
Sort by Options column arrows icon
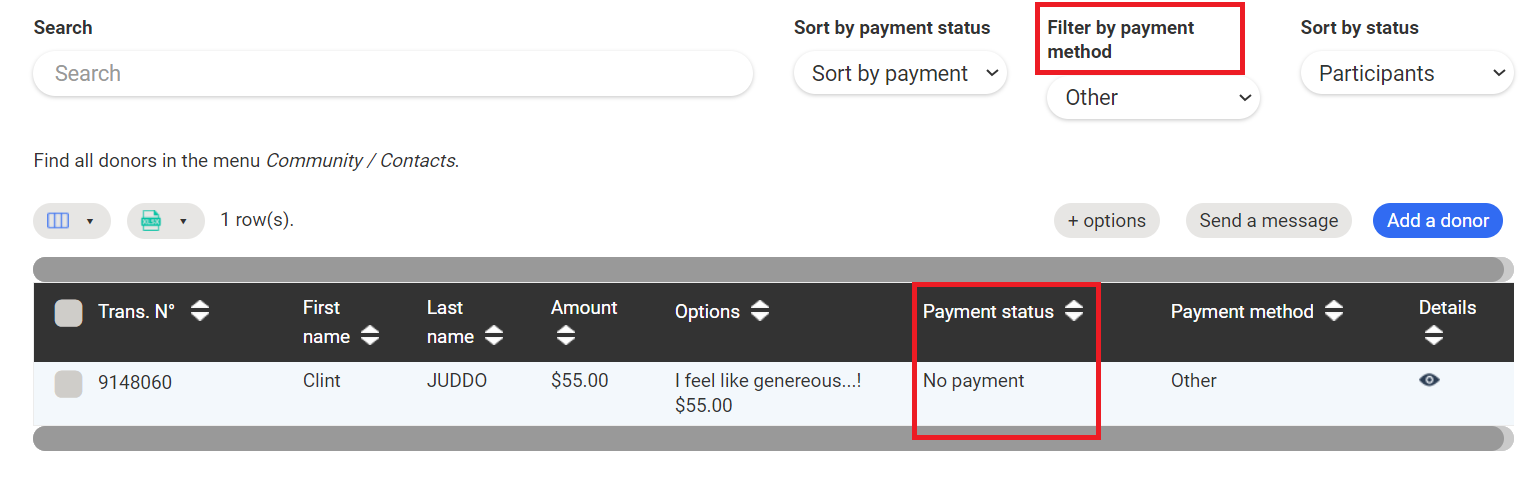(760, 311)
